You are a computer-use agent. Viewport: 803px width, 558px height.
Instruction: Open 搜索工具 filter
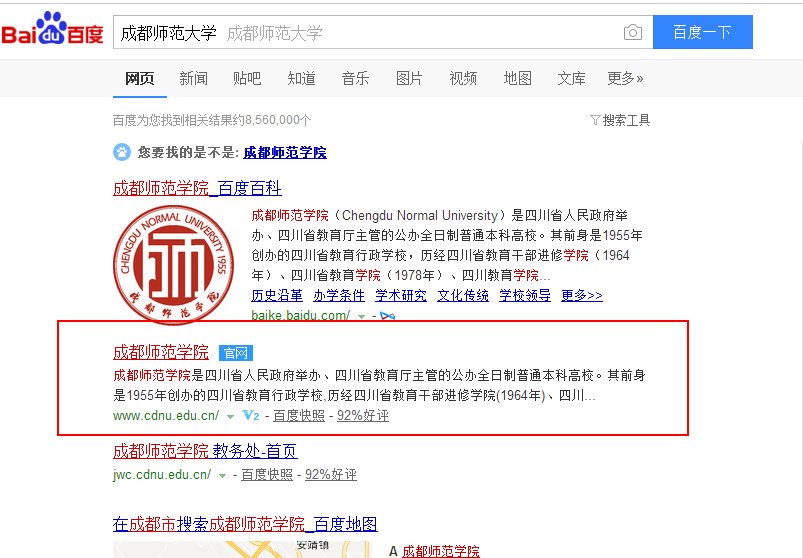point(626,120)
